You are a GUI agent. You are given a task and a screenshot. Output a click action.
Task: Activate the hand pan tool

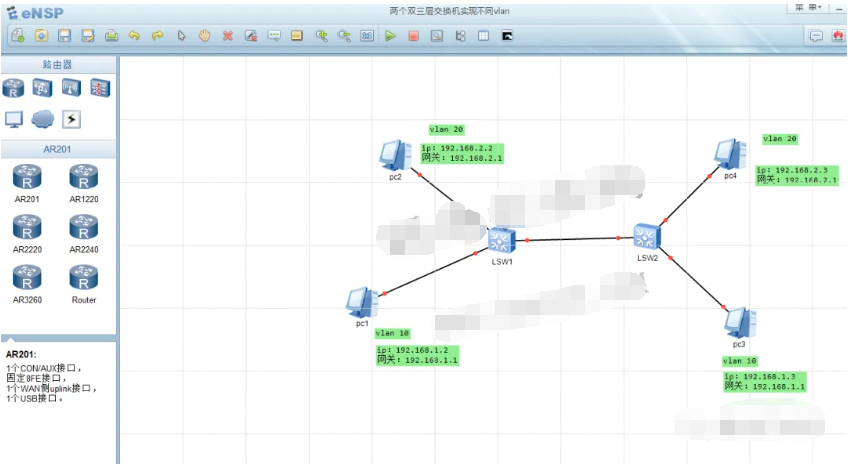click(204, 36)
